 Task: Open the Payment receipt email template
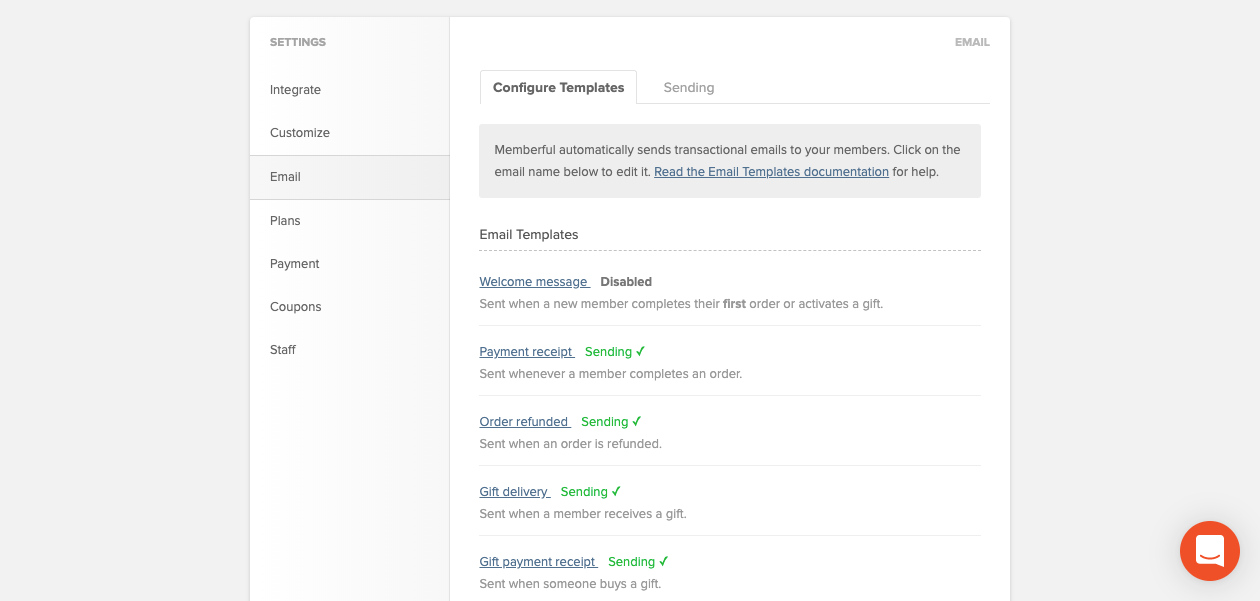click(x=526, y=352)
